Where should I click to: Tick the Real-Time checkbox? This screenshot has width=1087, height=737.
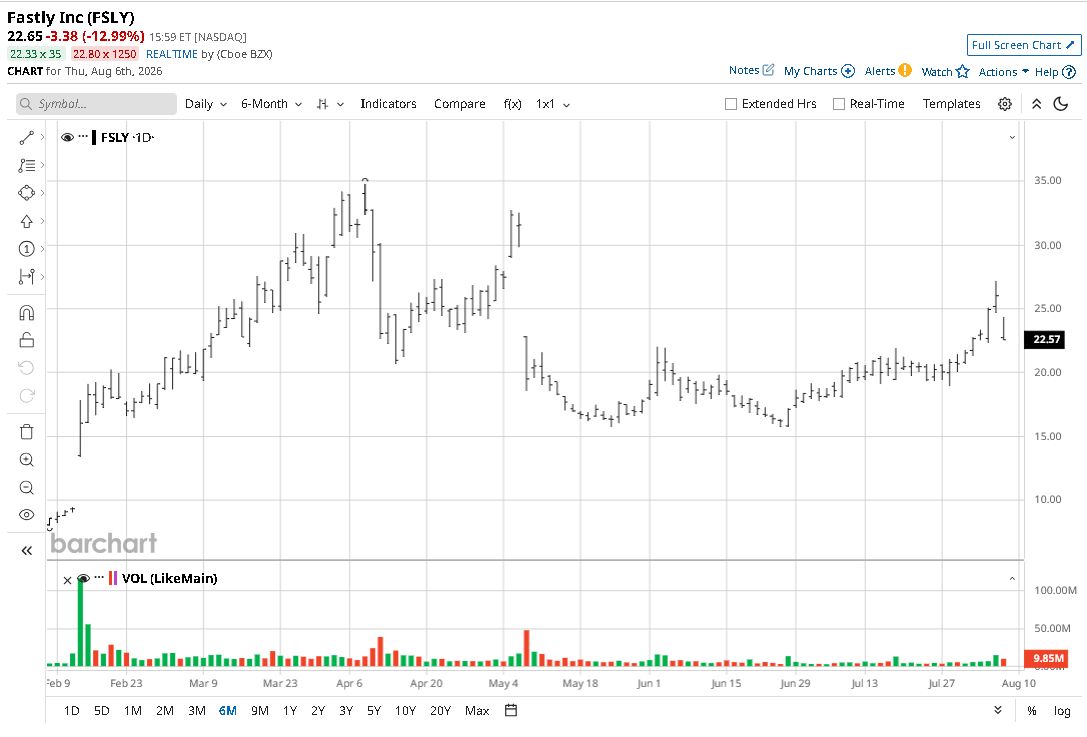839,104
